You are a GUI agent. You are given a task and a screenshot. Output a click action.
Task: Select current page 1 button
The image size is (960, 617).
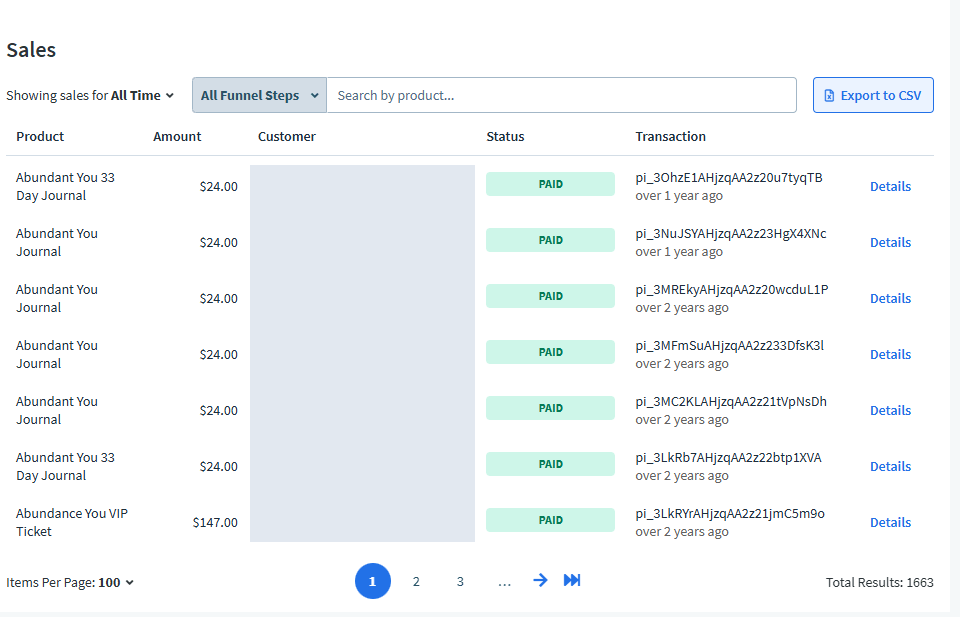click(373, 581)
